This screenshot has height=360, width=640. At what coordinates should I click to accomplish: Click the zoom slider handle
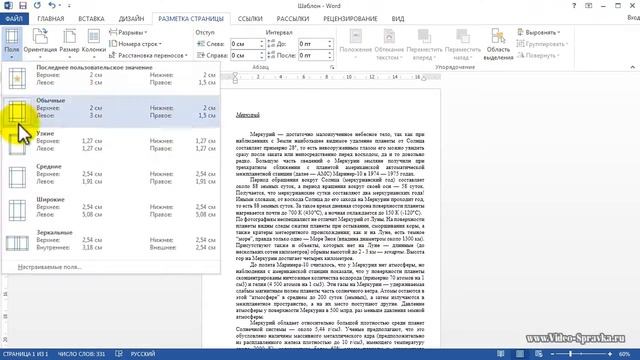tap(570, 354)
